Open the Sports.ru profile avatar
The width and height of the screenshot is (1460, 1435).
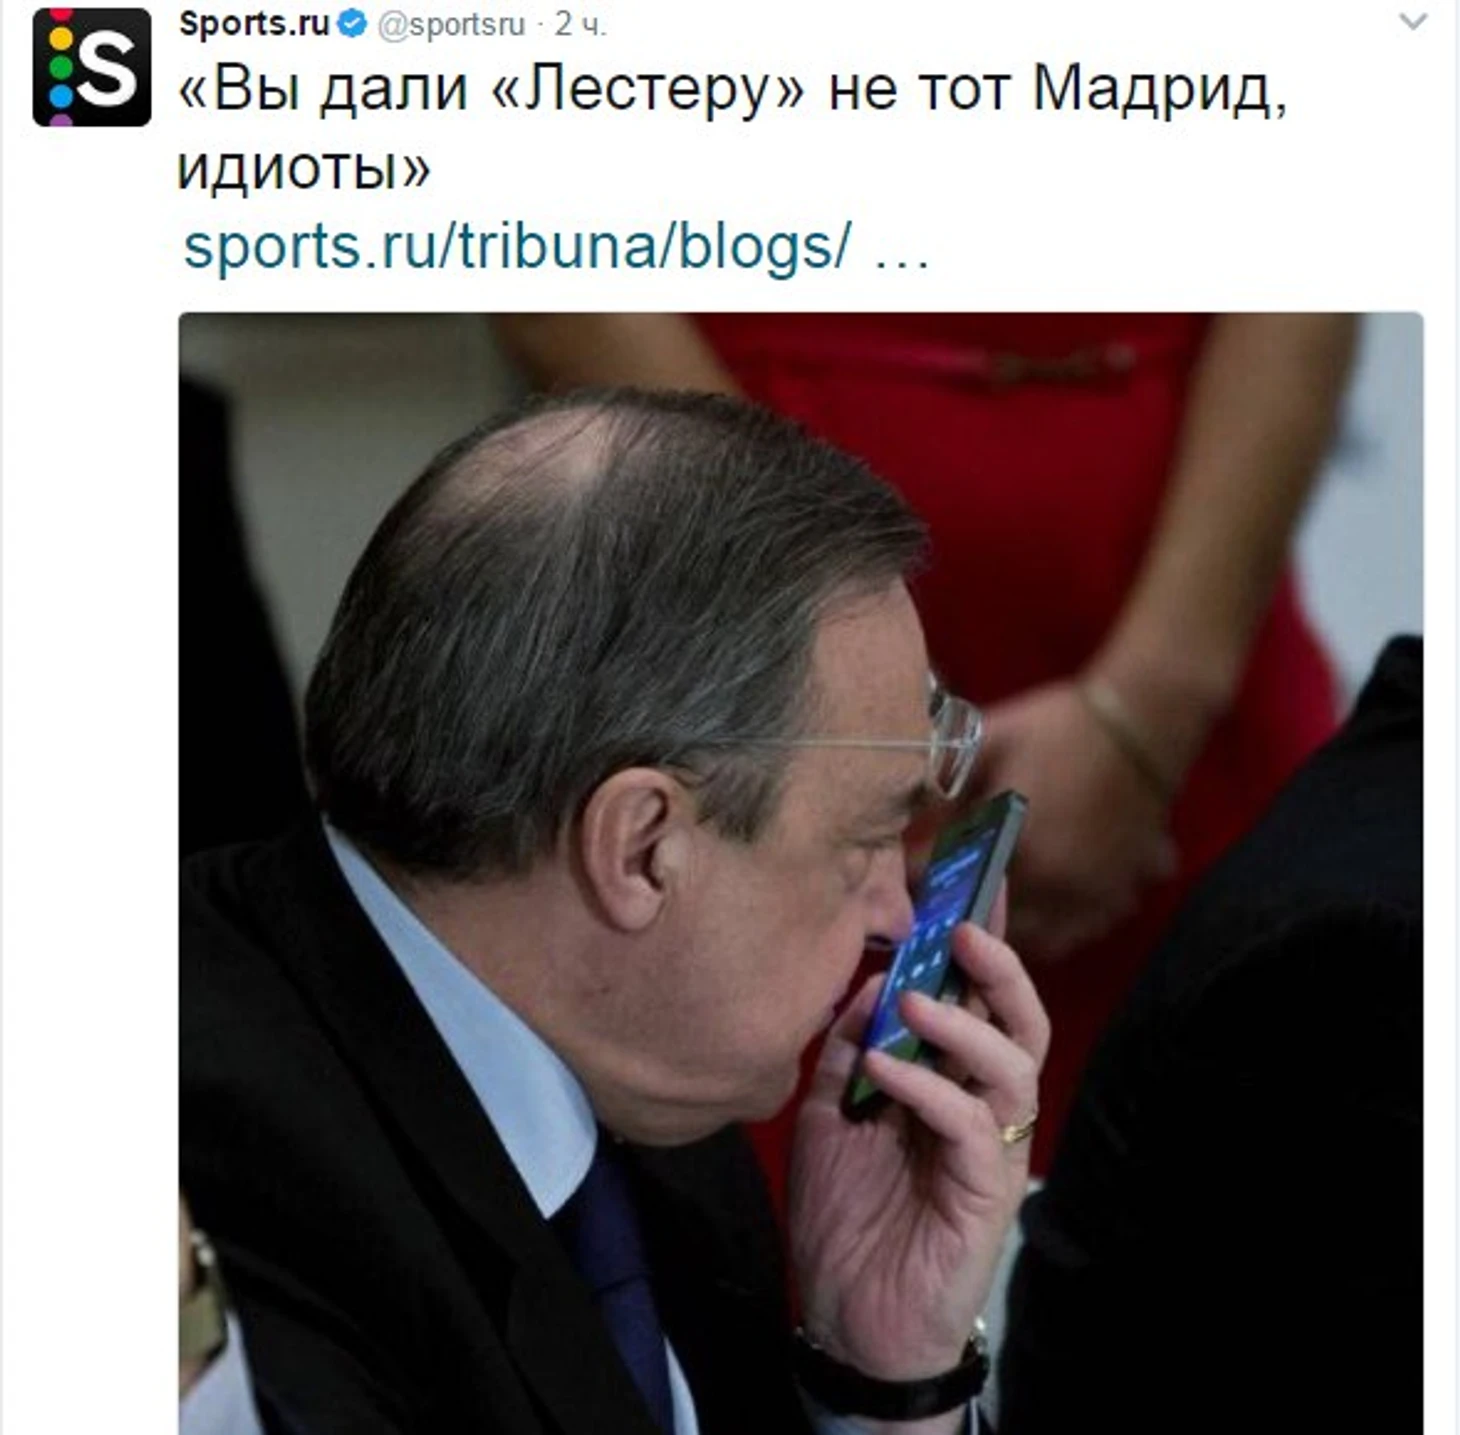point(92,67)
